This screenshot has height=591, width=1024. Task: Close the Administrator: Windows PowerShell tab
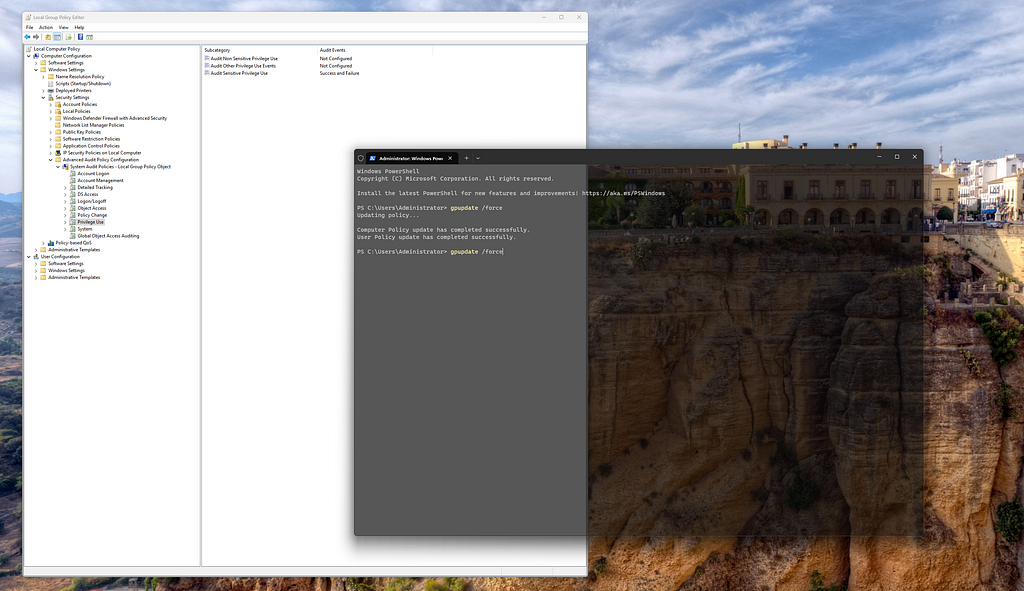point(450,158)
